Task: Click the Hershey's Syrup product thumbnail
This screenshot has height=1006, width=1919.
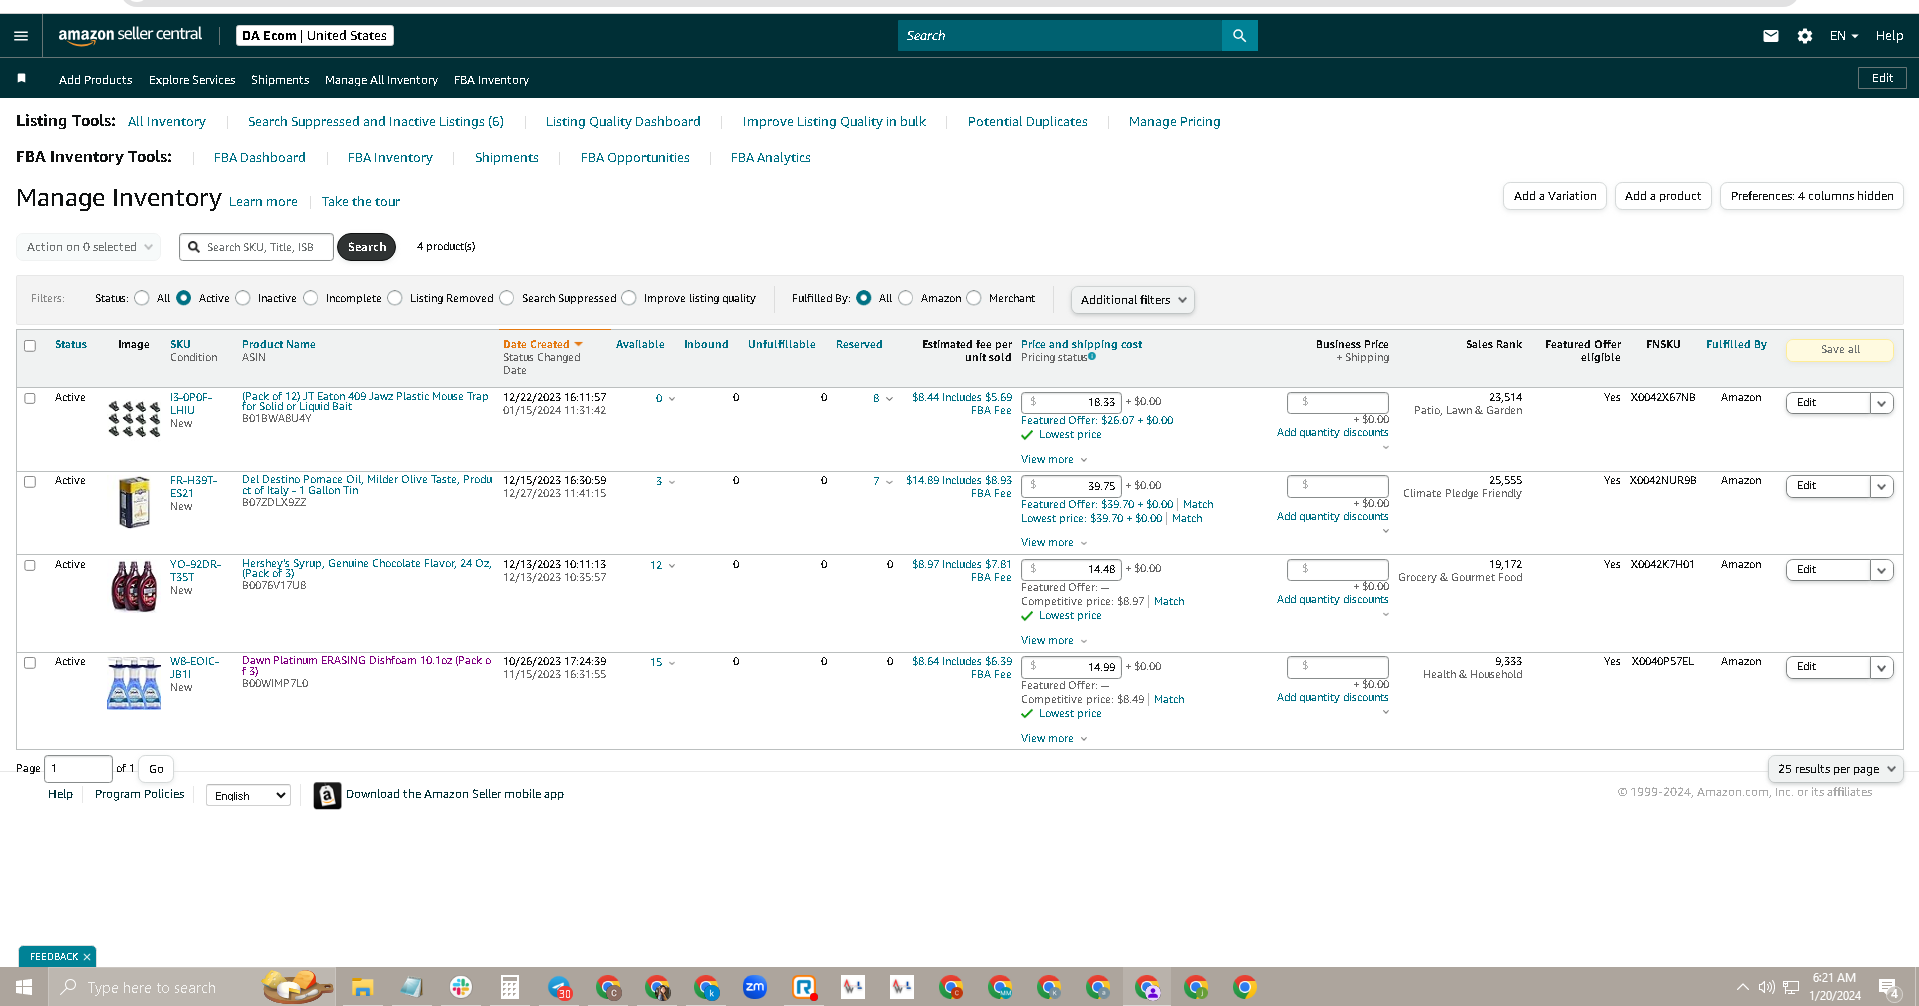Action: click(134, 586)
